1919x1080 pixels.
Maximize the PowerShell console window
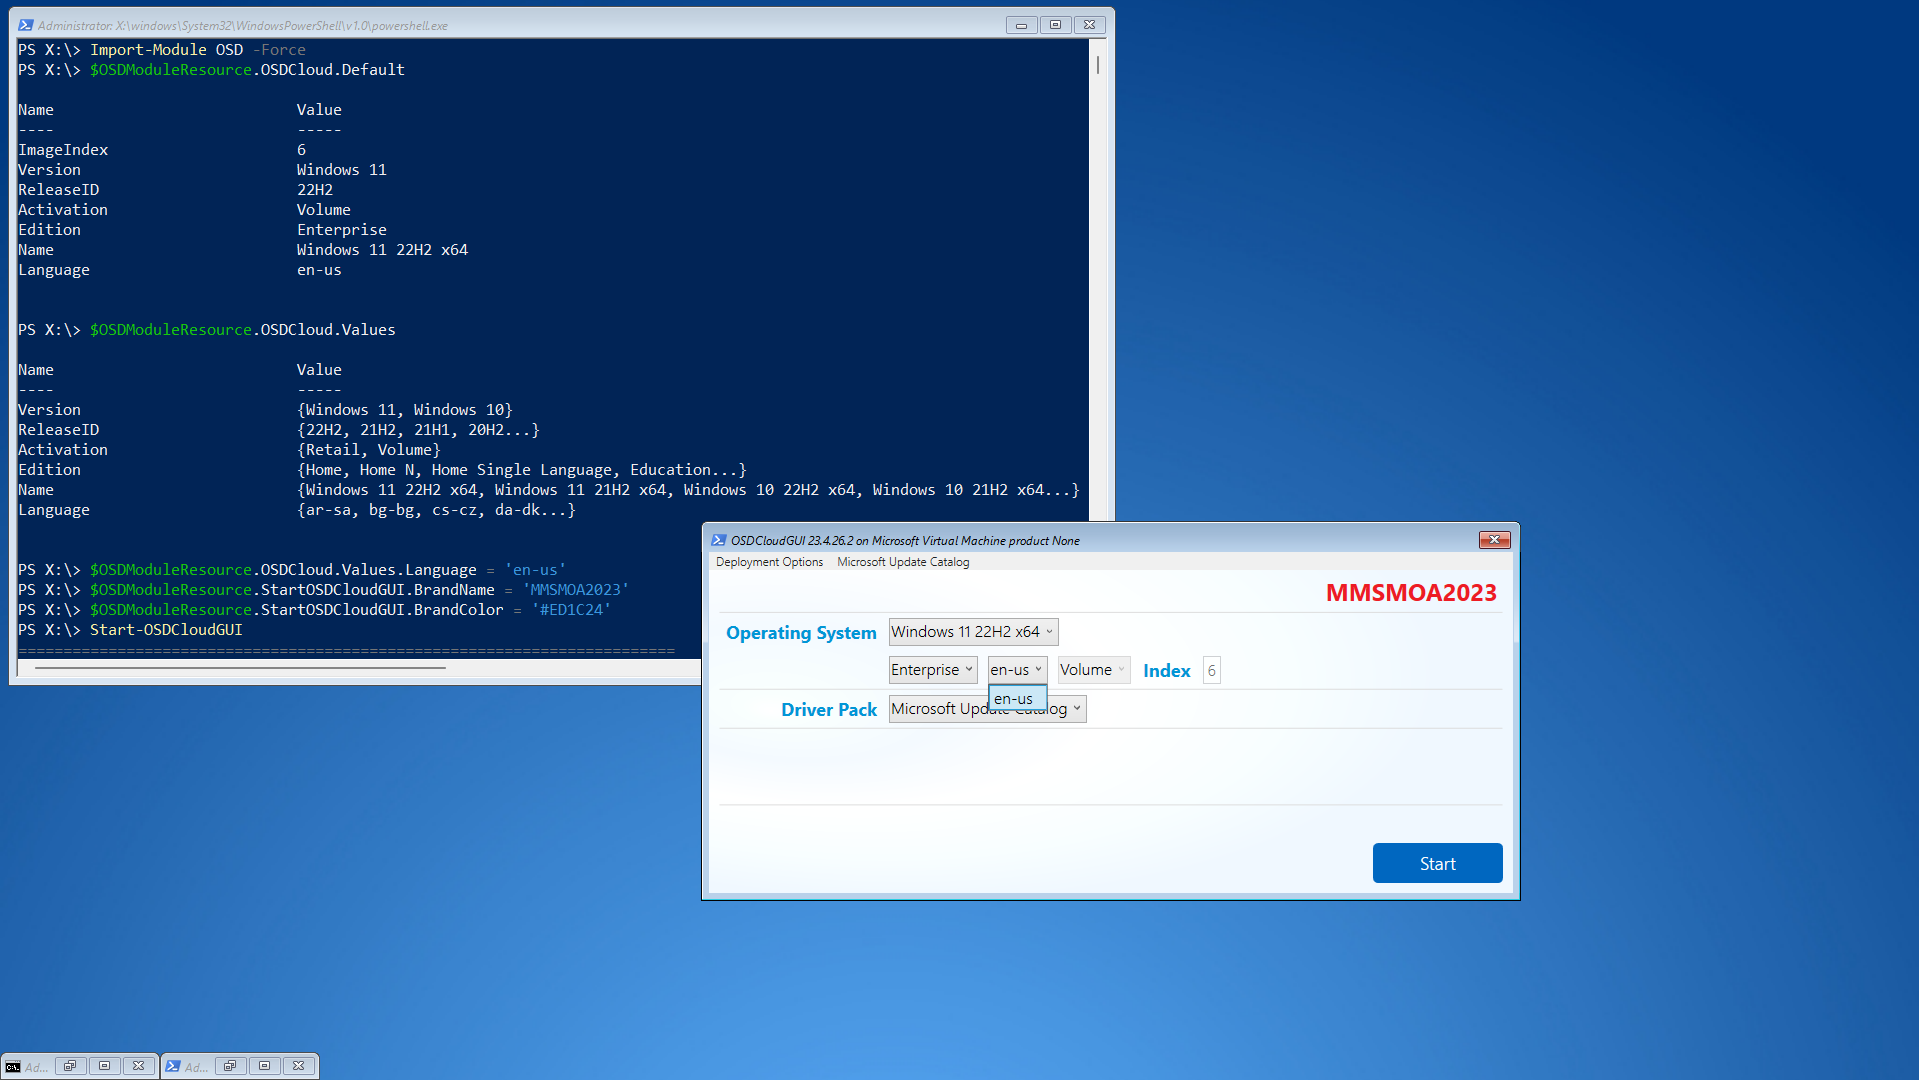pyautogui.click(x=1055, y=25)
